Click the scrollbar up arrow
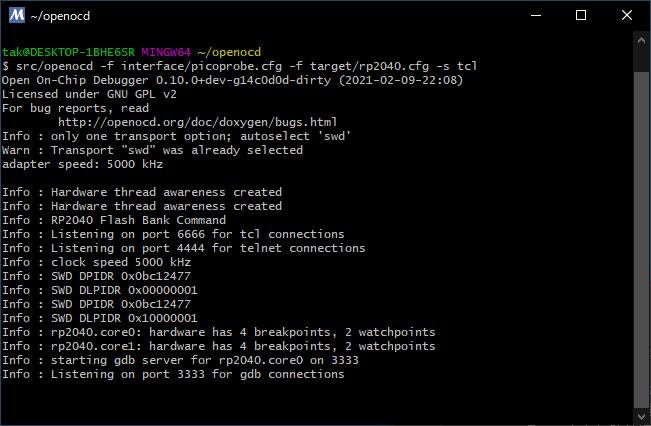This screenshot has height=426, width=651. (x=641, y=40)
